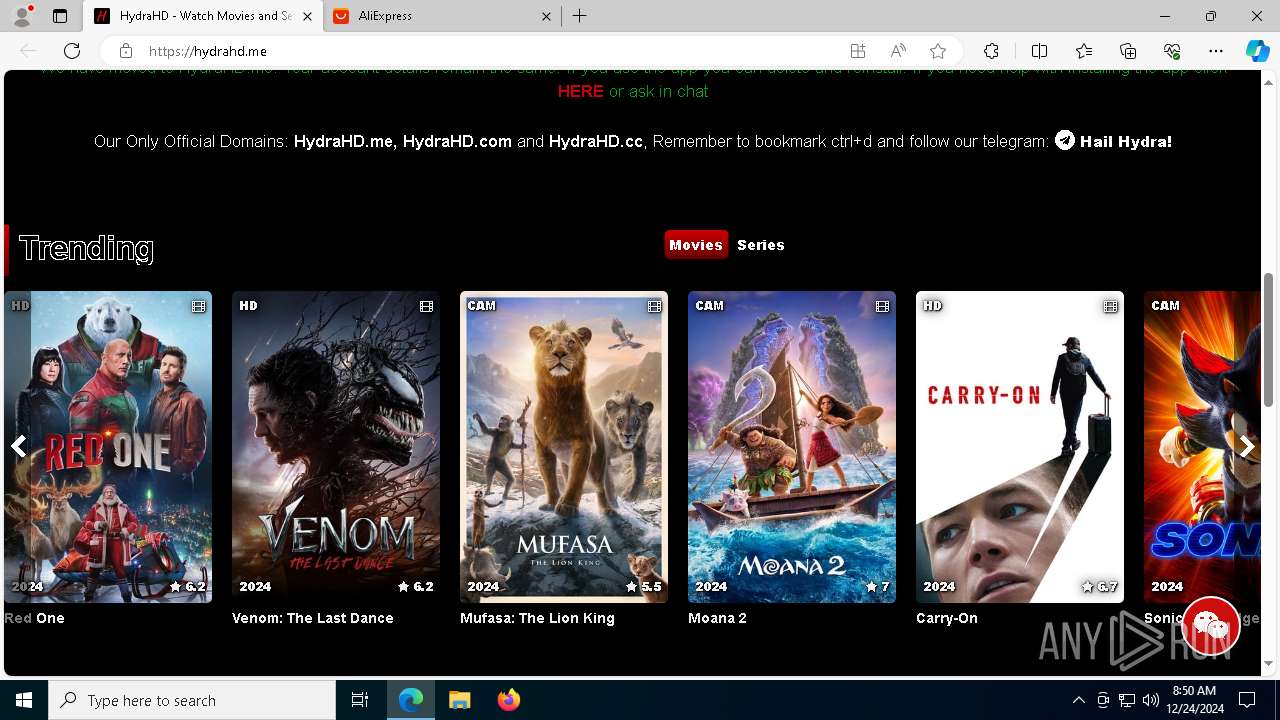
Task: Open Collections icon
Action: pos(1128,51)
